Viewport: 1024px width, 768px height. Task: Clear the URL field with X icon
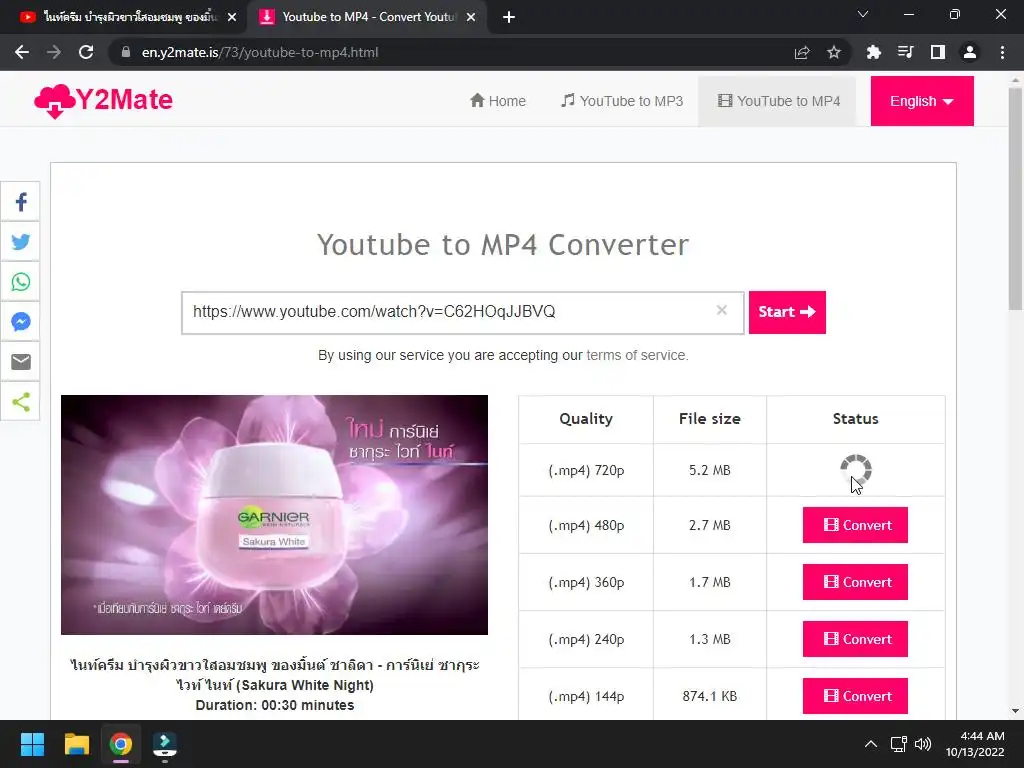(x=722, y=310)
